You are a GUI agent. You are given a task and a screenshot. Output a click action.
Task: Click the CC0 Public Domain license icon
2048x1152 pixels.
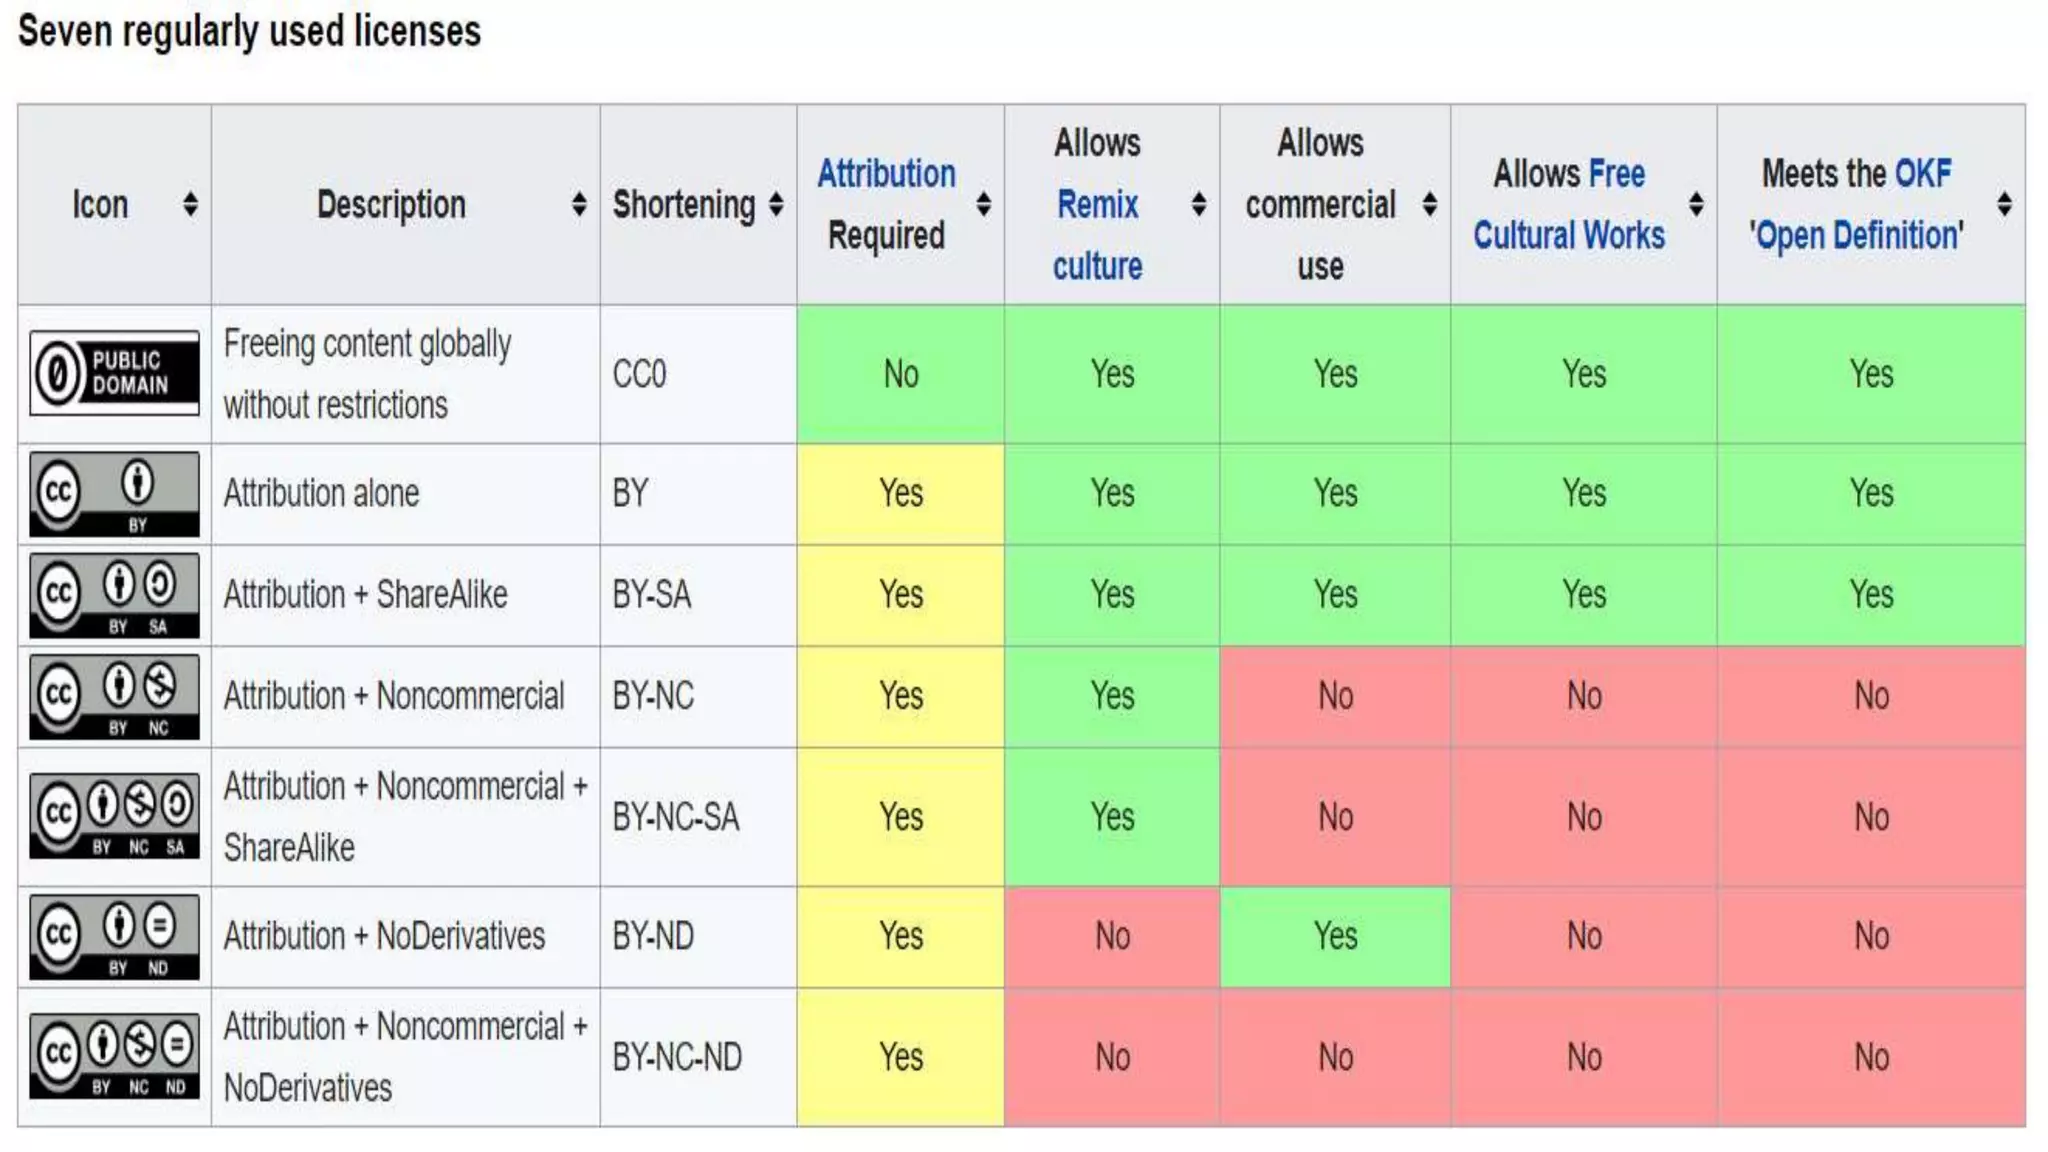pos(114,373)
